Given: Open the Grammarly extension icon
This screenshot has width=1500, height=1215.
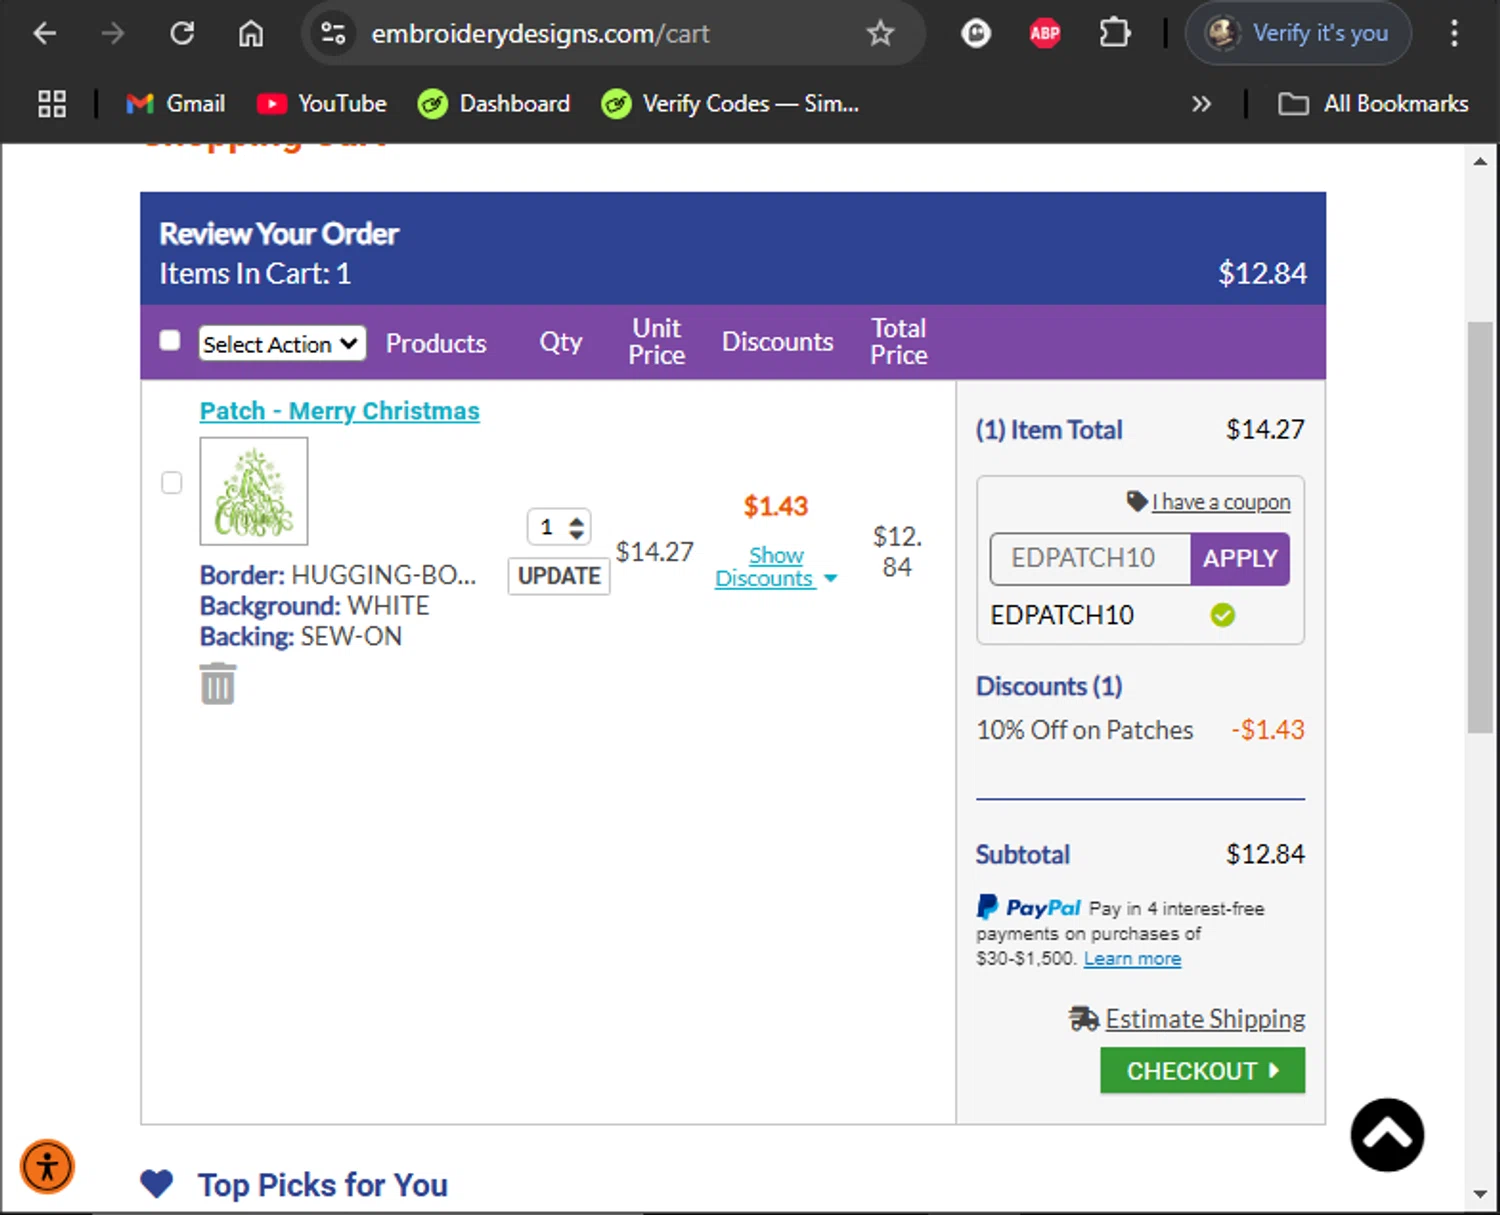Looking at the screenshot, I should click(x=976, y=34).
